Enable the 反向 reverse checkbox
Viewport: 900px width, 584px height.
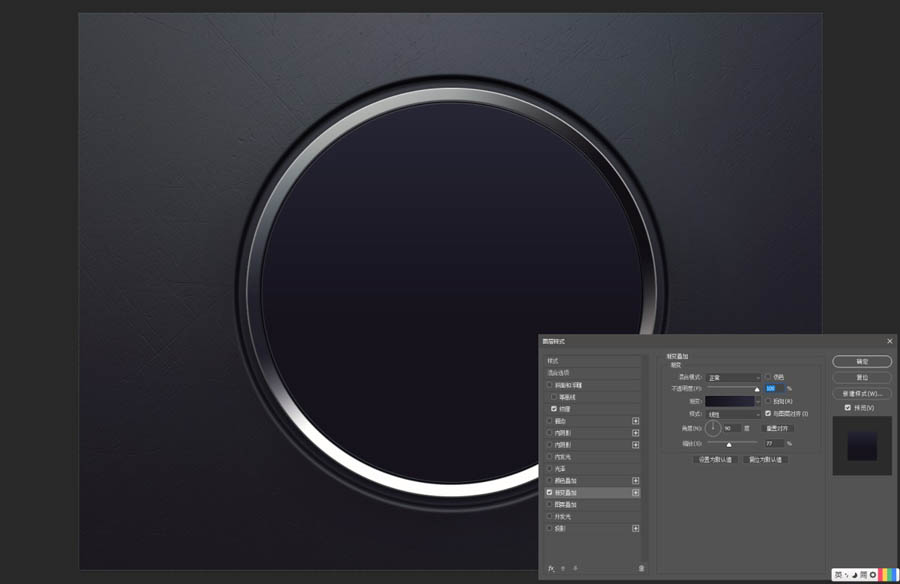coord(768,400)
